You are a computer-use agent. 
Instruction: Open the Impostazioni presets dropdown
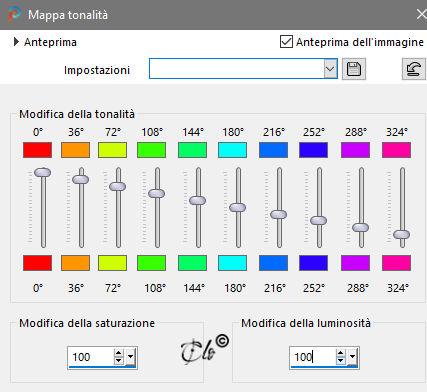click(330, 69)
